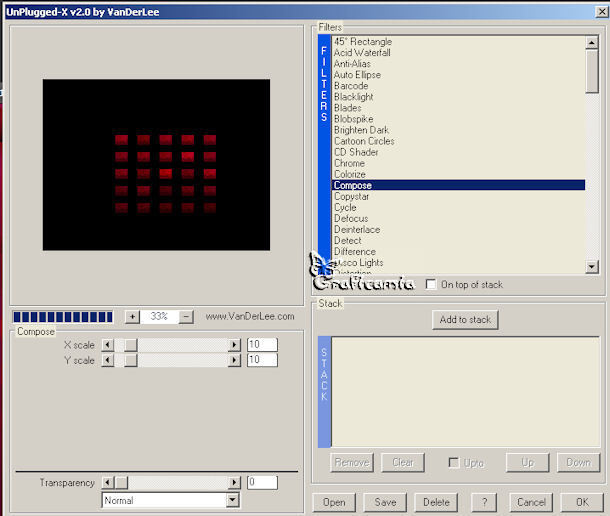Image resolution: width=610 pixels, height=516 pixels.
Task: Enable the On top of stack checkbox
Action: [x=431, y=284]
